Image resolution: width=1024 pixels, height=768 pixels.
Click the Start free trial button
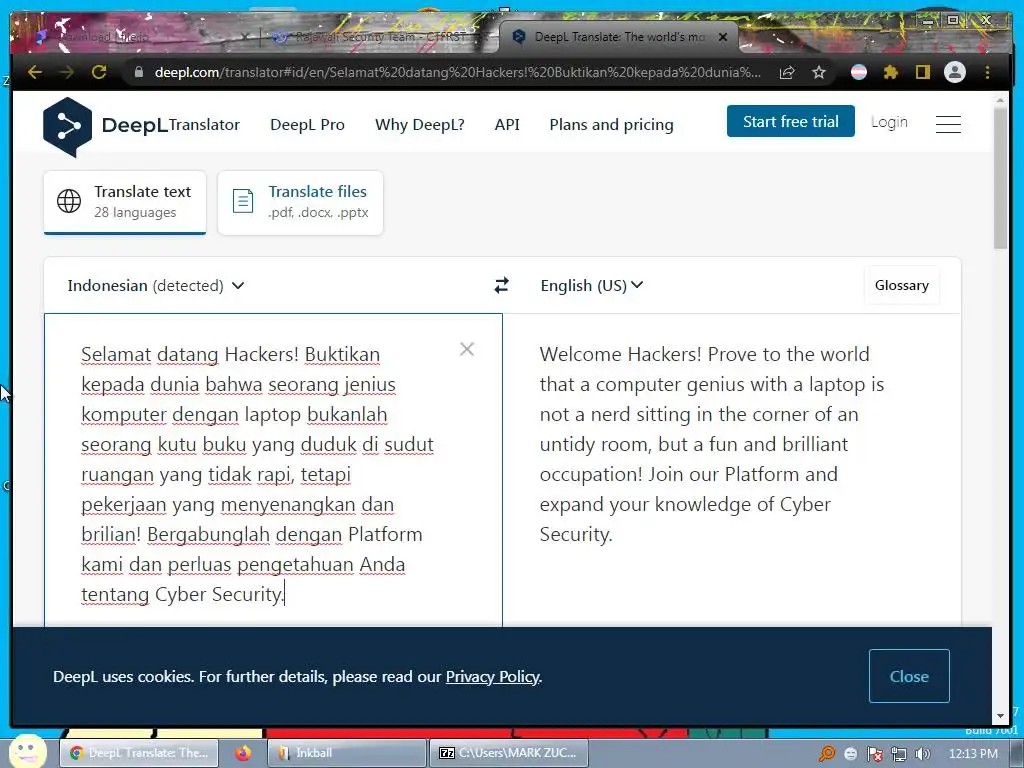(x=791, y=121)
